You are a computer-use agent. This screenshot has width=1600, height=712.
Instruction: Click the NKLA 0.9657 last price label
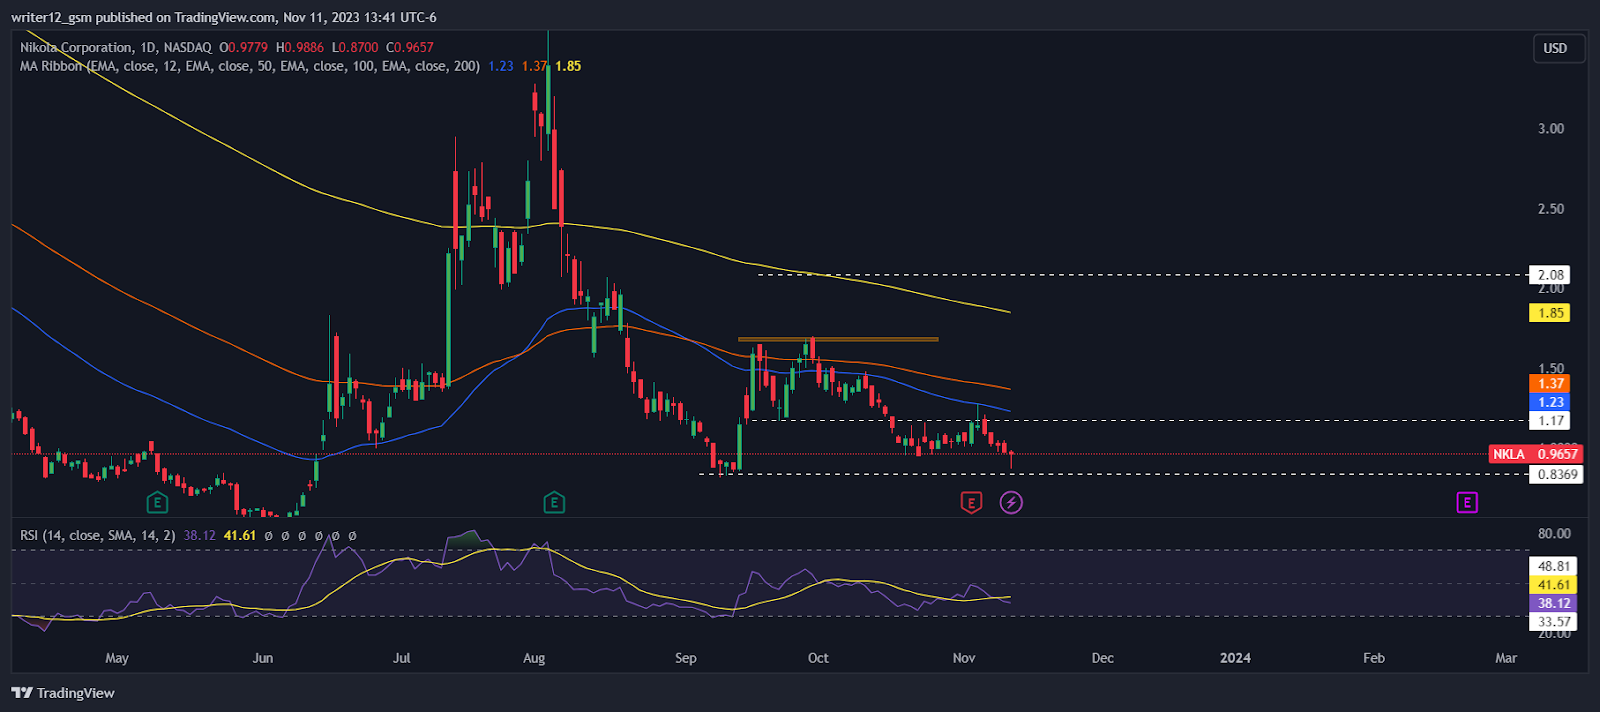[1535, 454]
